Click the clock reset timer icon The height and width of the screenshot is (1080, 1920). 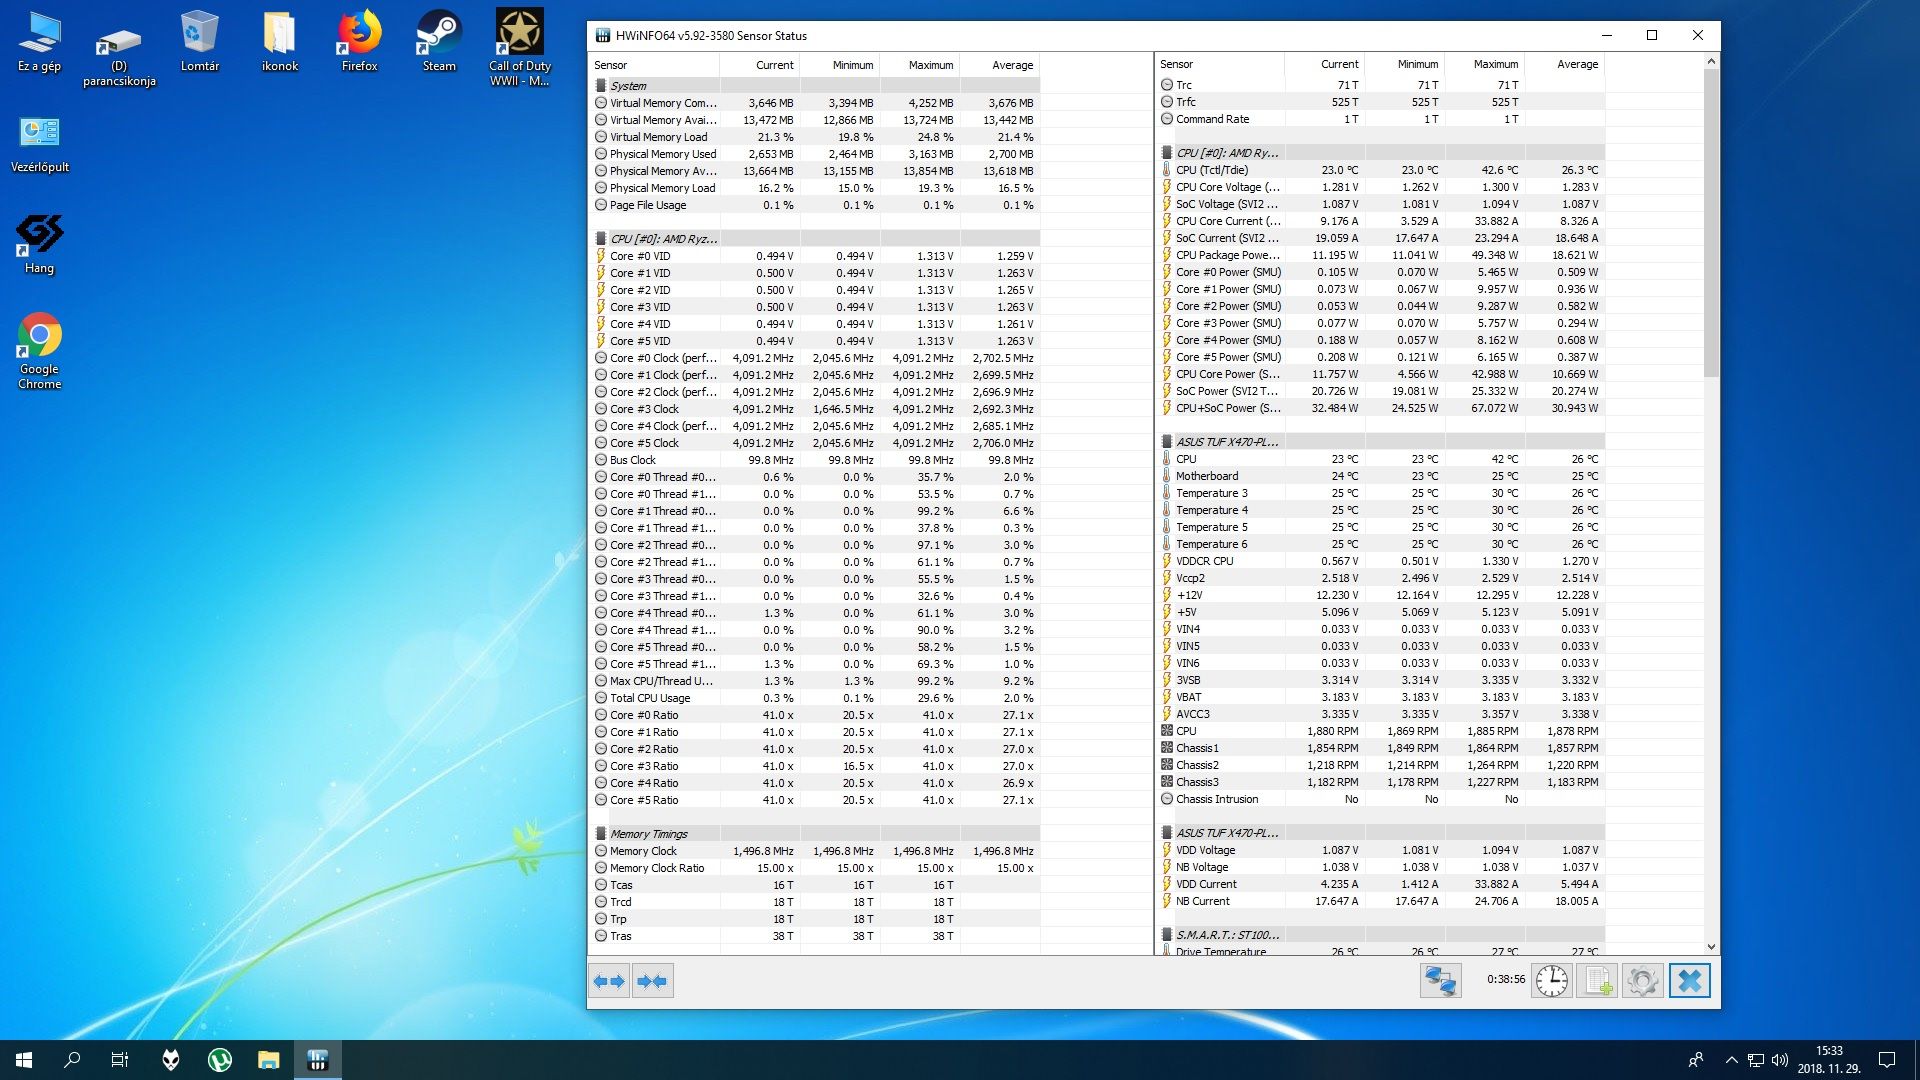coord(1552,981)
